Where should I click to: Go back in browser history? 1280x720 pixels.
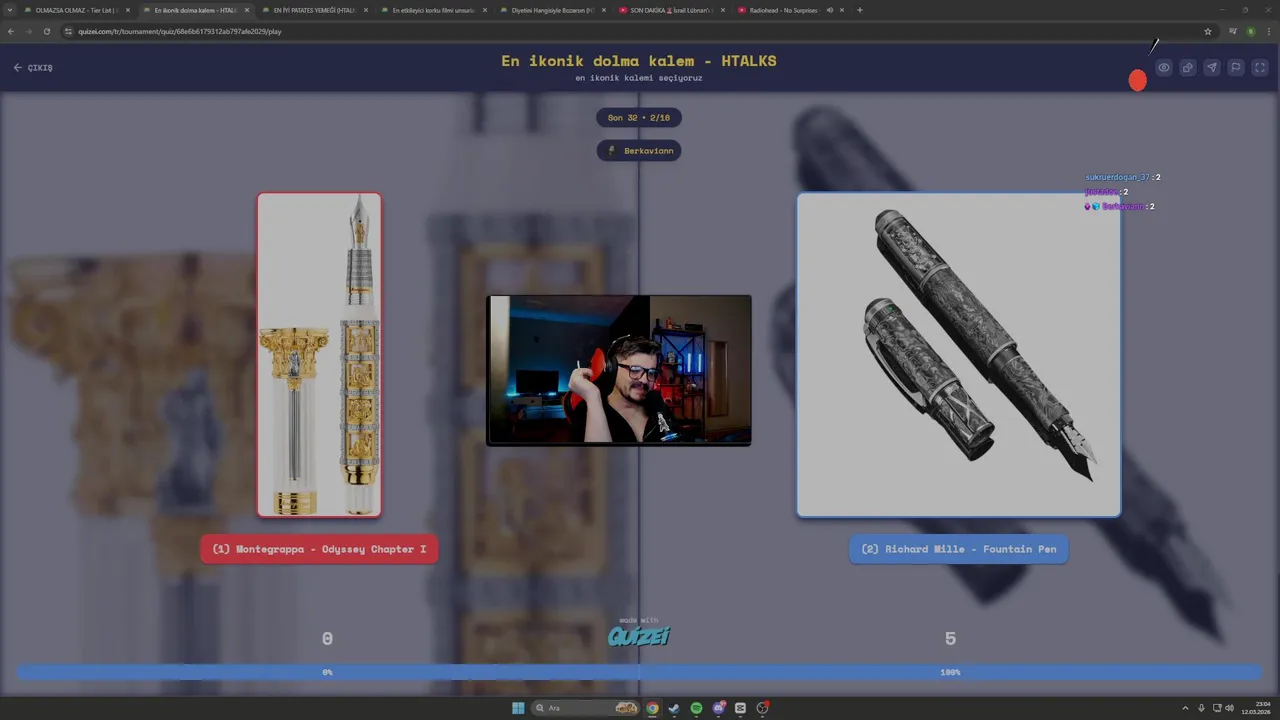point(11,31)
